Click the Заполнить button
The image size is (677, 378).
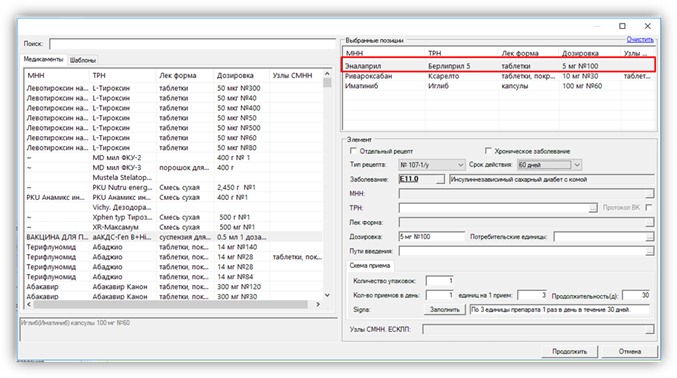tap(444, 310)
